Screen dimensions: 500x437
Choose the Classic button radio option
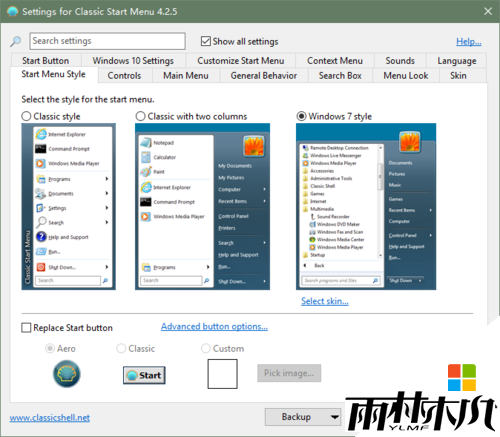tap(121, 349)
